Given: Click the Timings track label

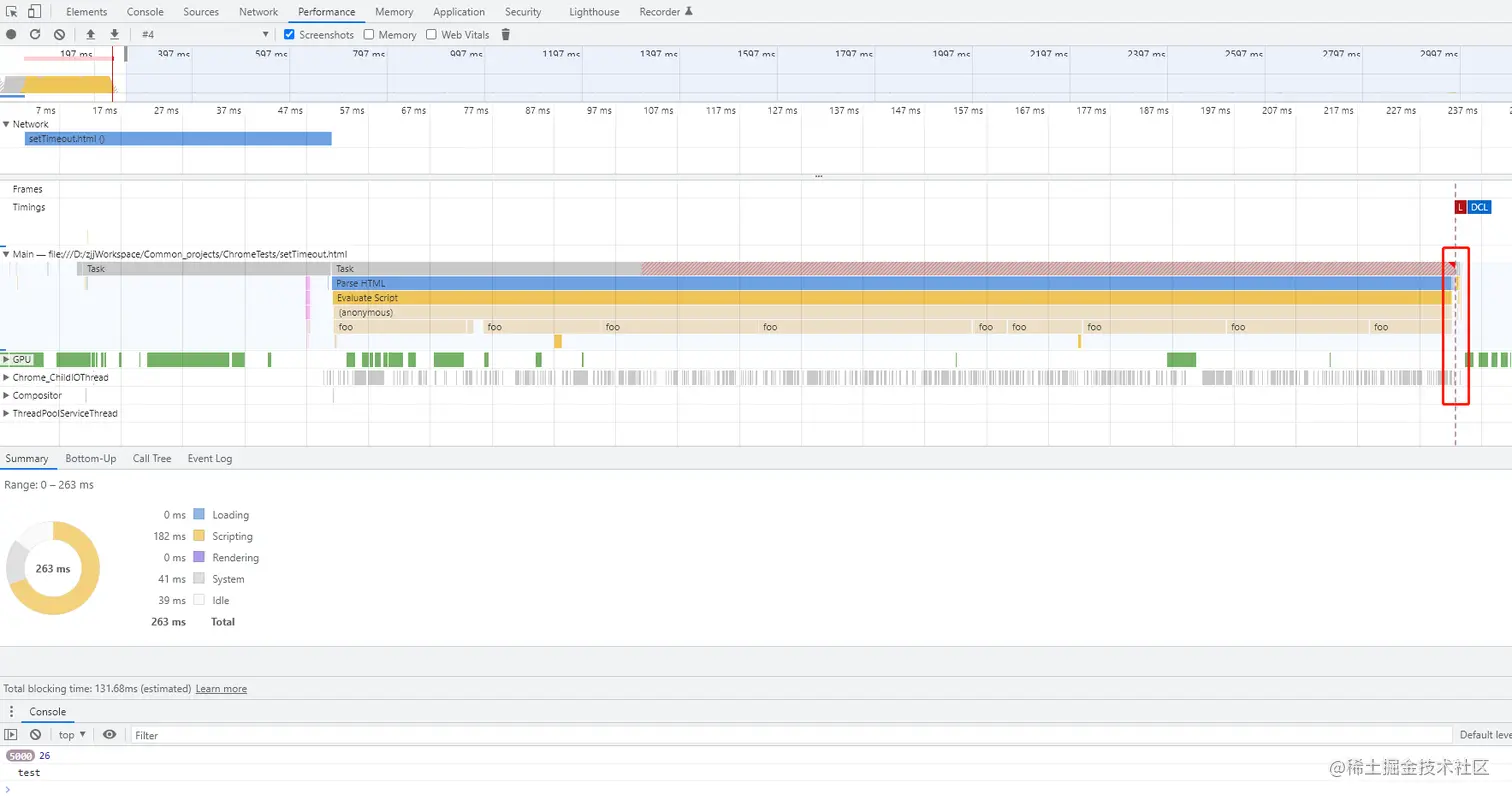Looking at the screenshot, I should tap(29, 207).
